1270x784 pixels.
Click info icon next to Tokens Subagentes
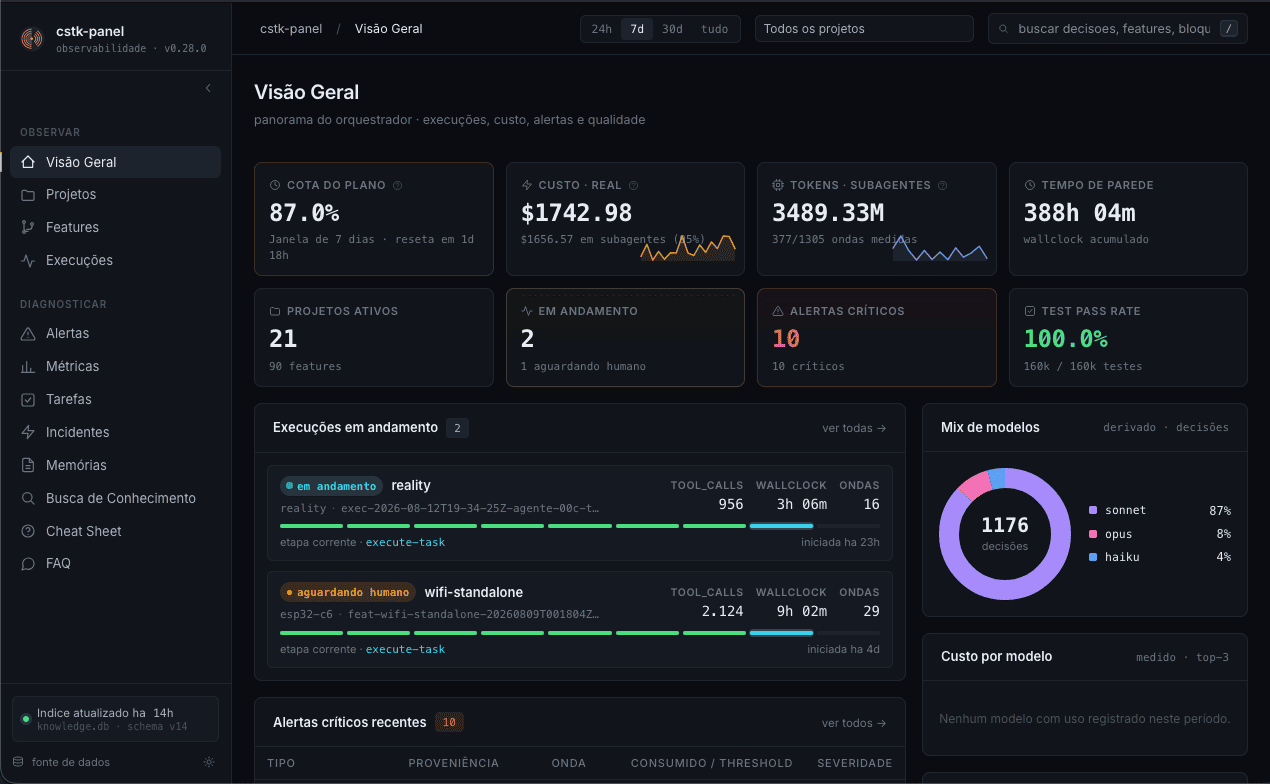(x=943, y=185)
